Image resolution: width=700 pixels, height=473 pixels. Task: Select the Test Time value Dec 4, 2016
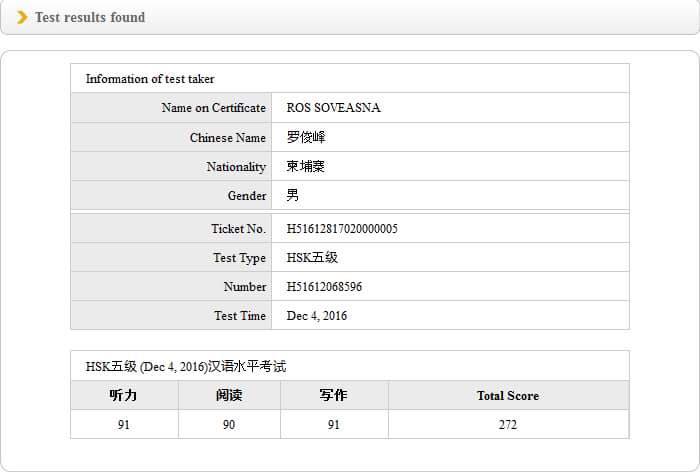[317, 316]
